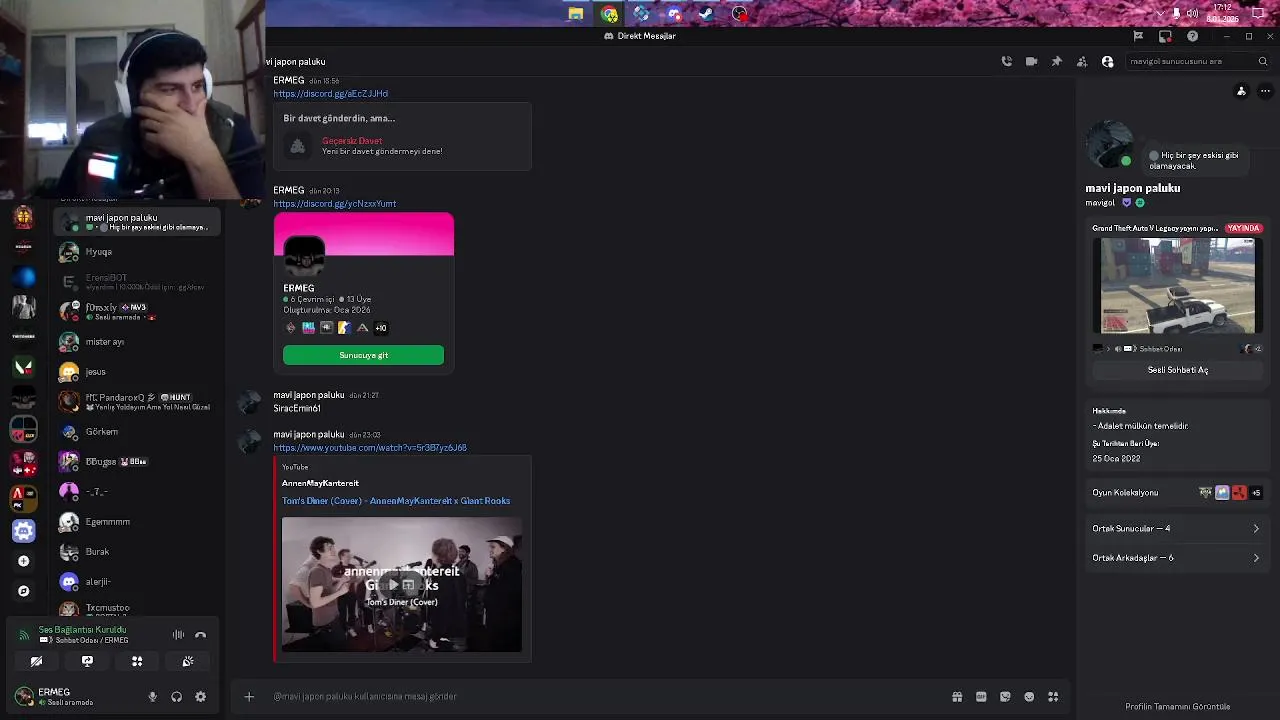1280x720 pixels.
Task: Open the alerjii- direct message
Action: (x=137, y=582)
